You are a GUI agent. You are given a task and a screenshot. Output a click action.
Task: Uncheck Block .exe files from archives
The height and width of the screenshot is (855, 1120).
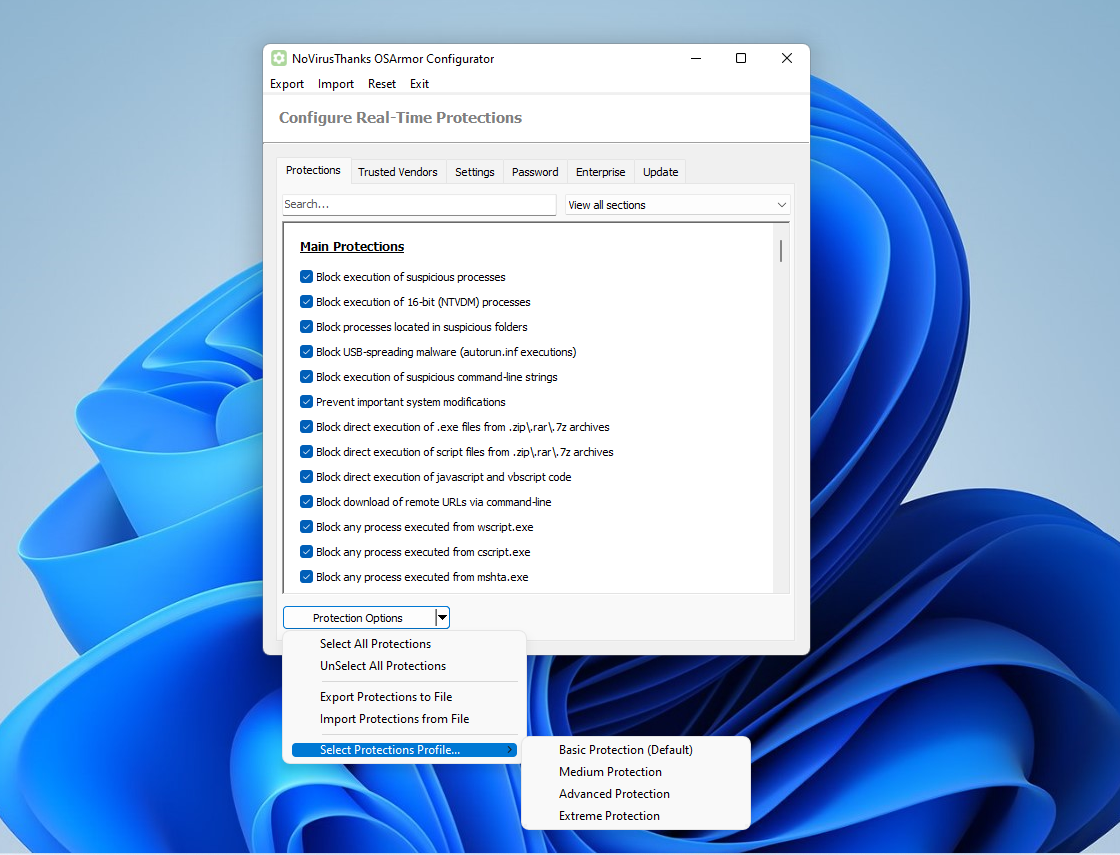coord(306,426)
